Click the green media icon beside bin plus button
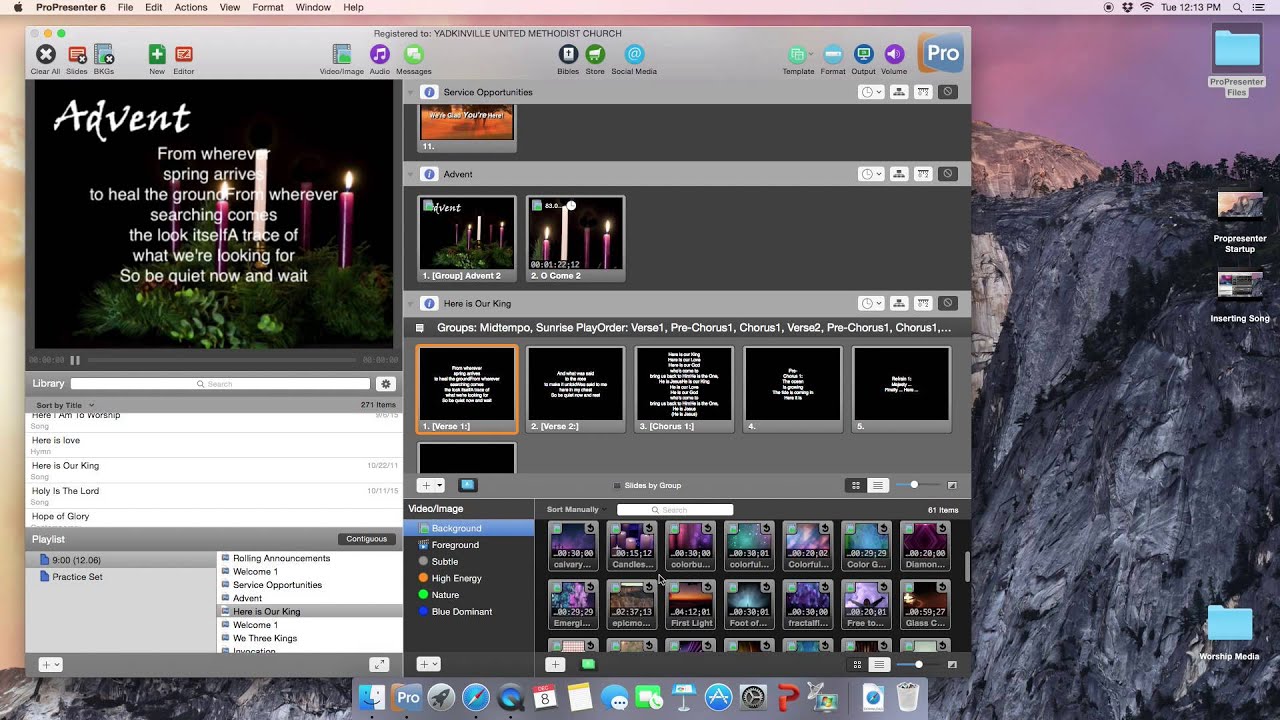Screen dimensions: 1280x720 pos(588,664)
